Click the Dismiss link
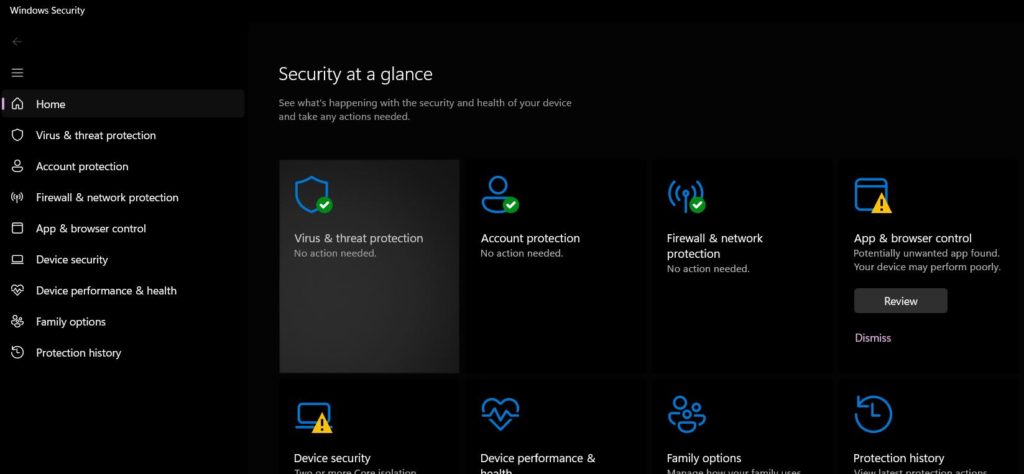1024x474 pixels. coord(873,338)
